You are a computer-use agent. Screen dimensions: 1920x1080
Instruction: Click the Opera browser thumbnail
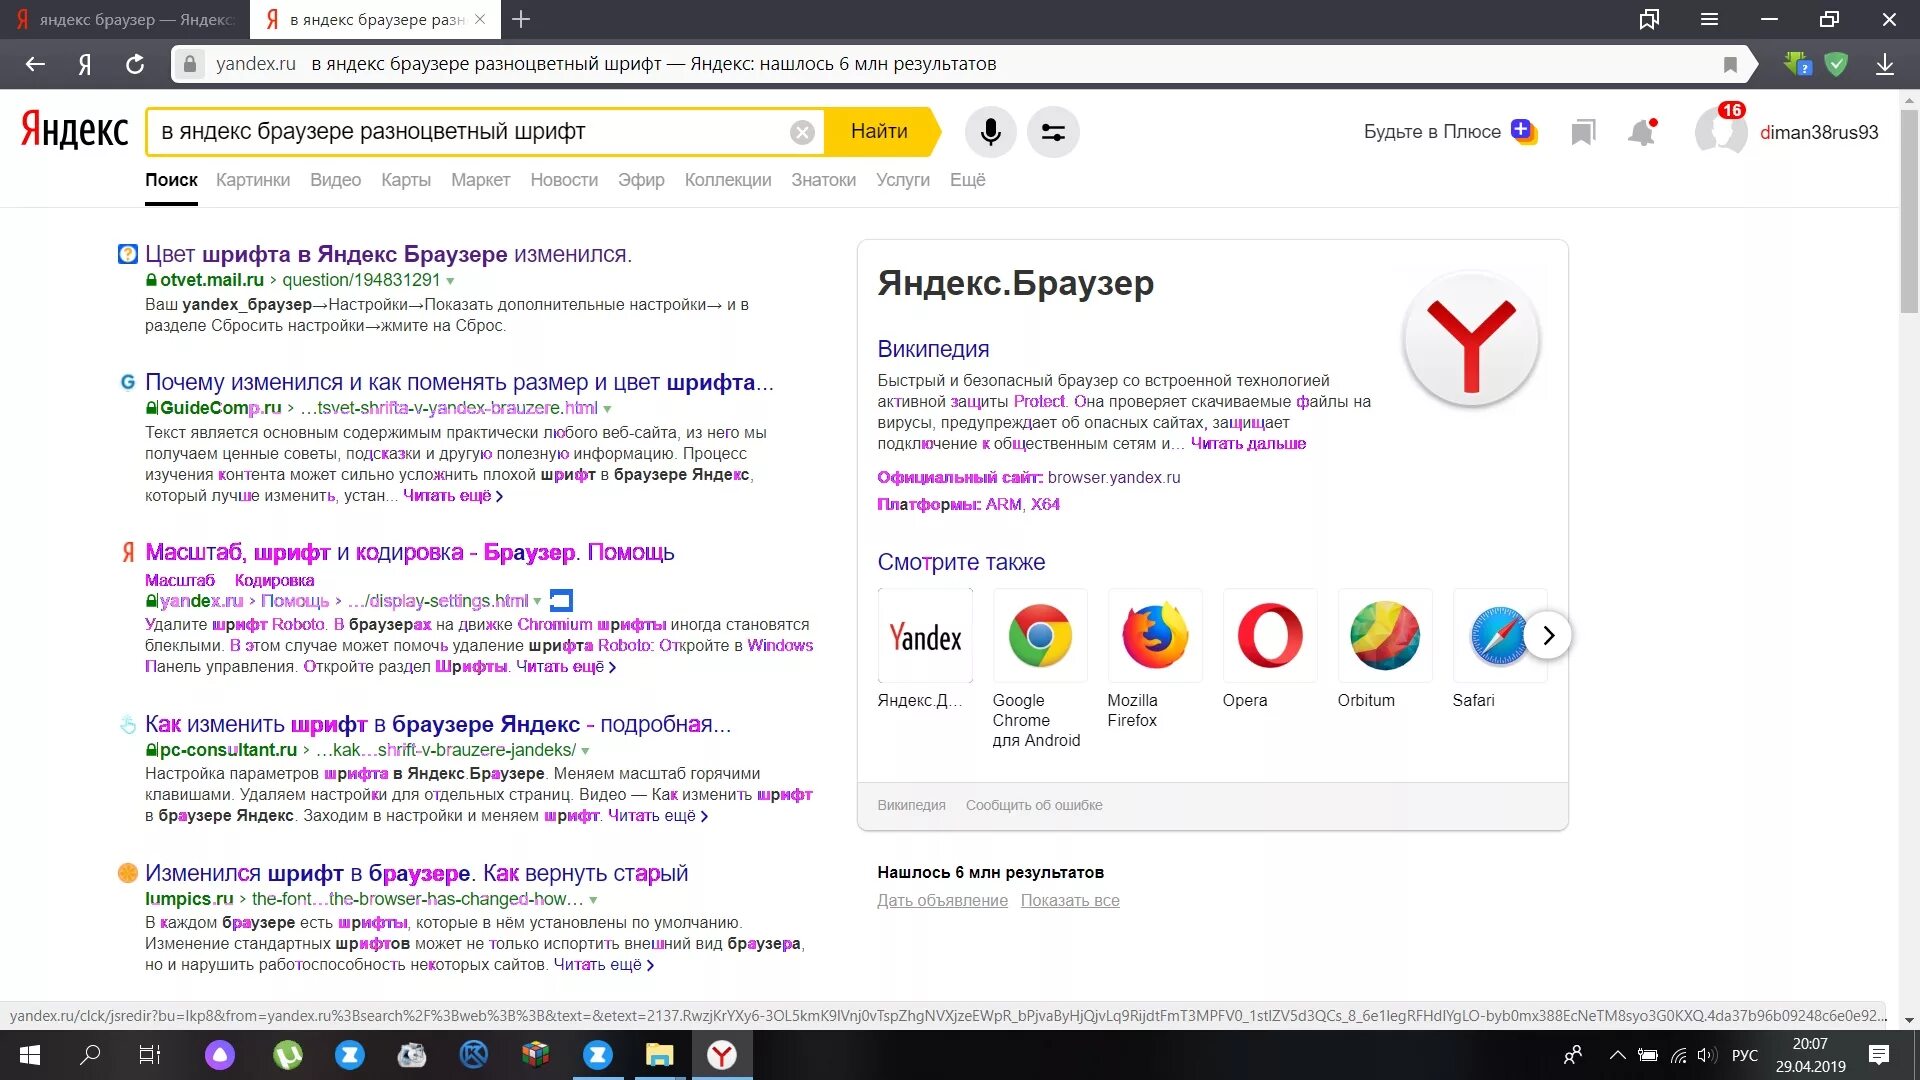(1269, 636)
